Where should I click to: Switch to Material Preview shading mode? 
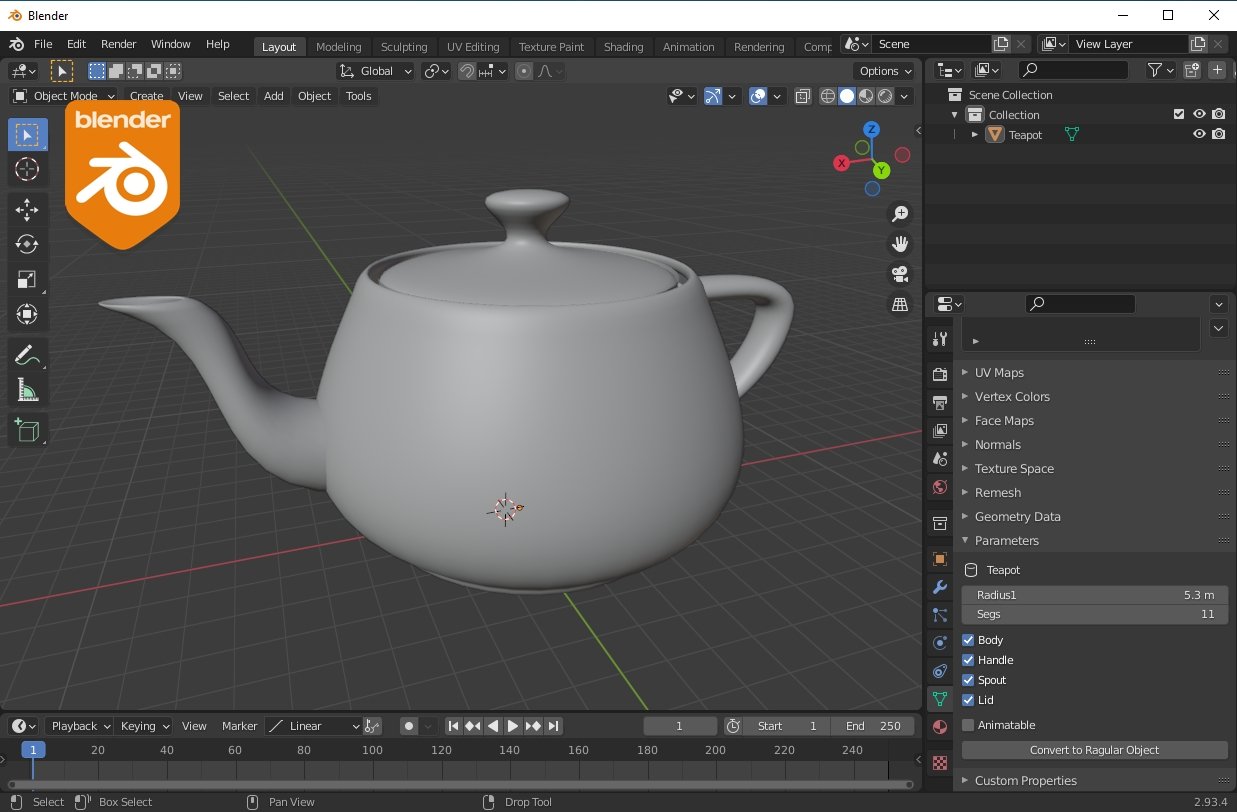pos(865,96)
